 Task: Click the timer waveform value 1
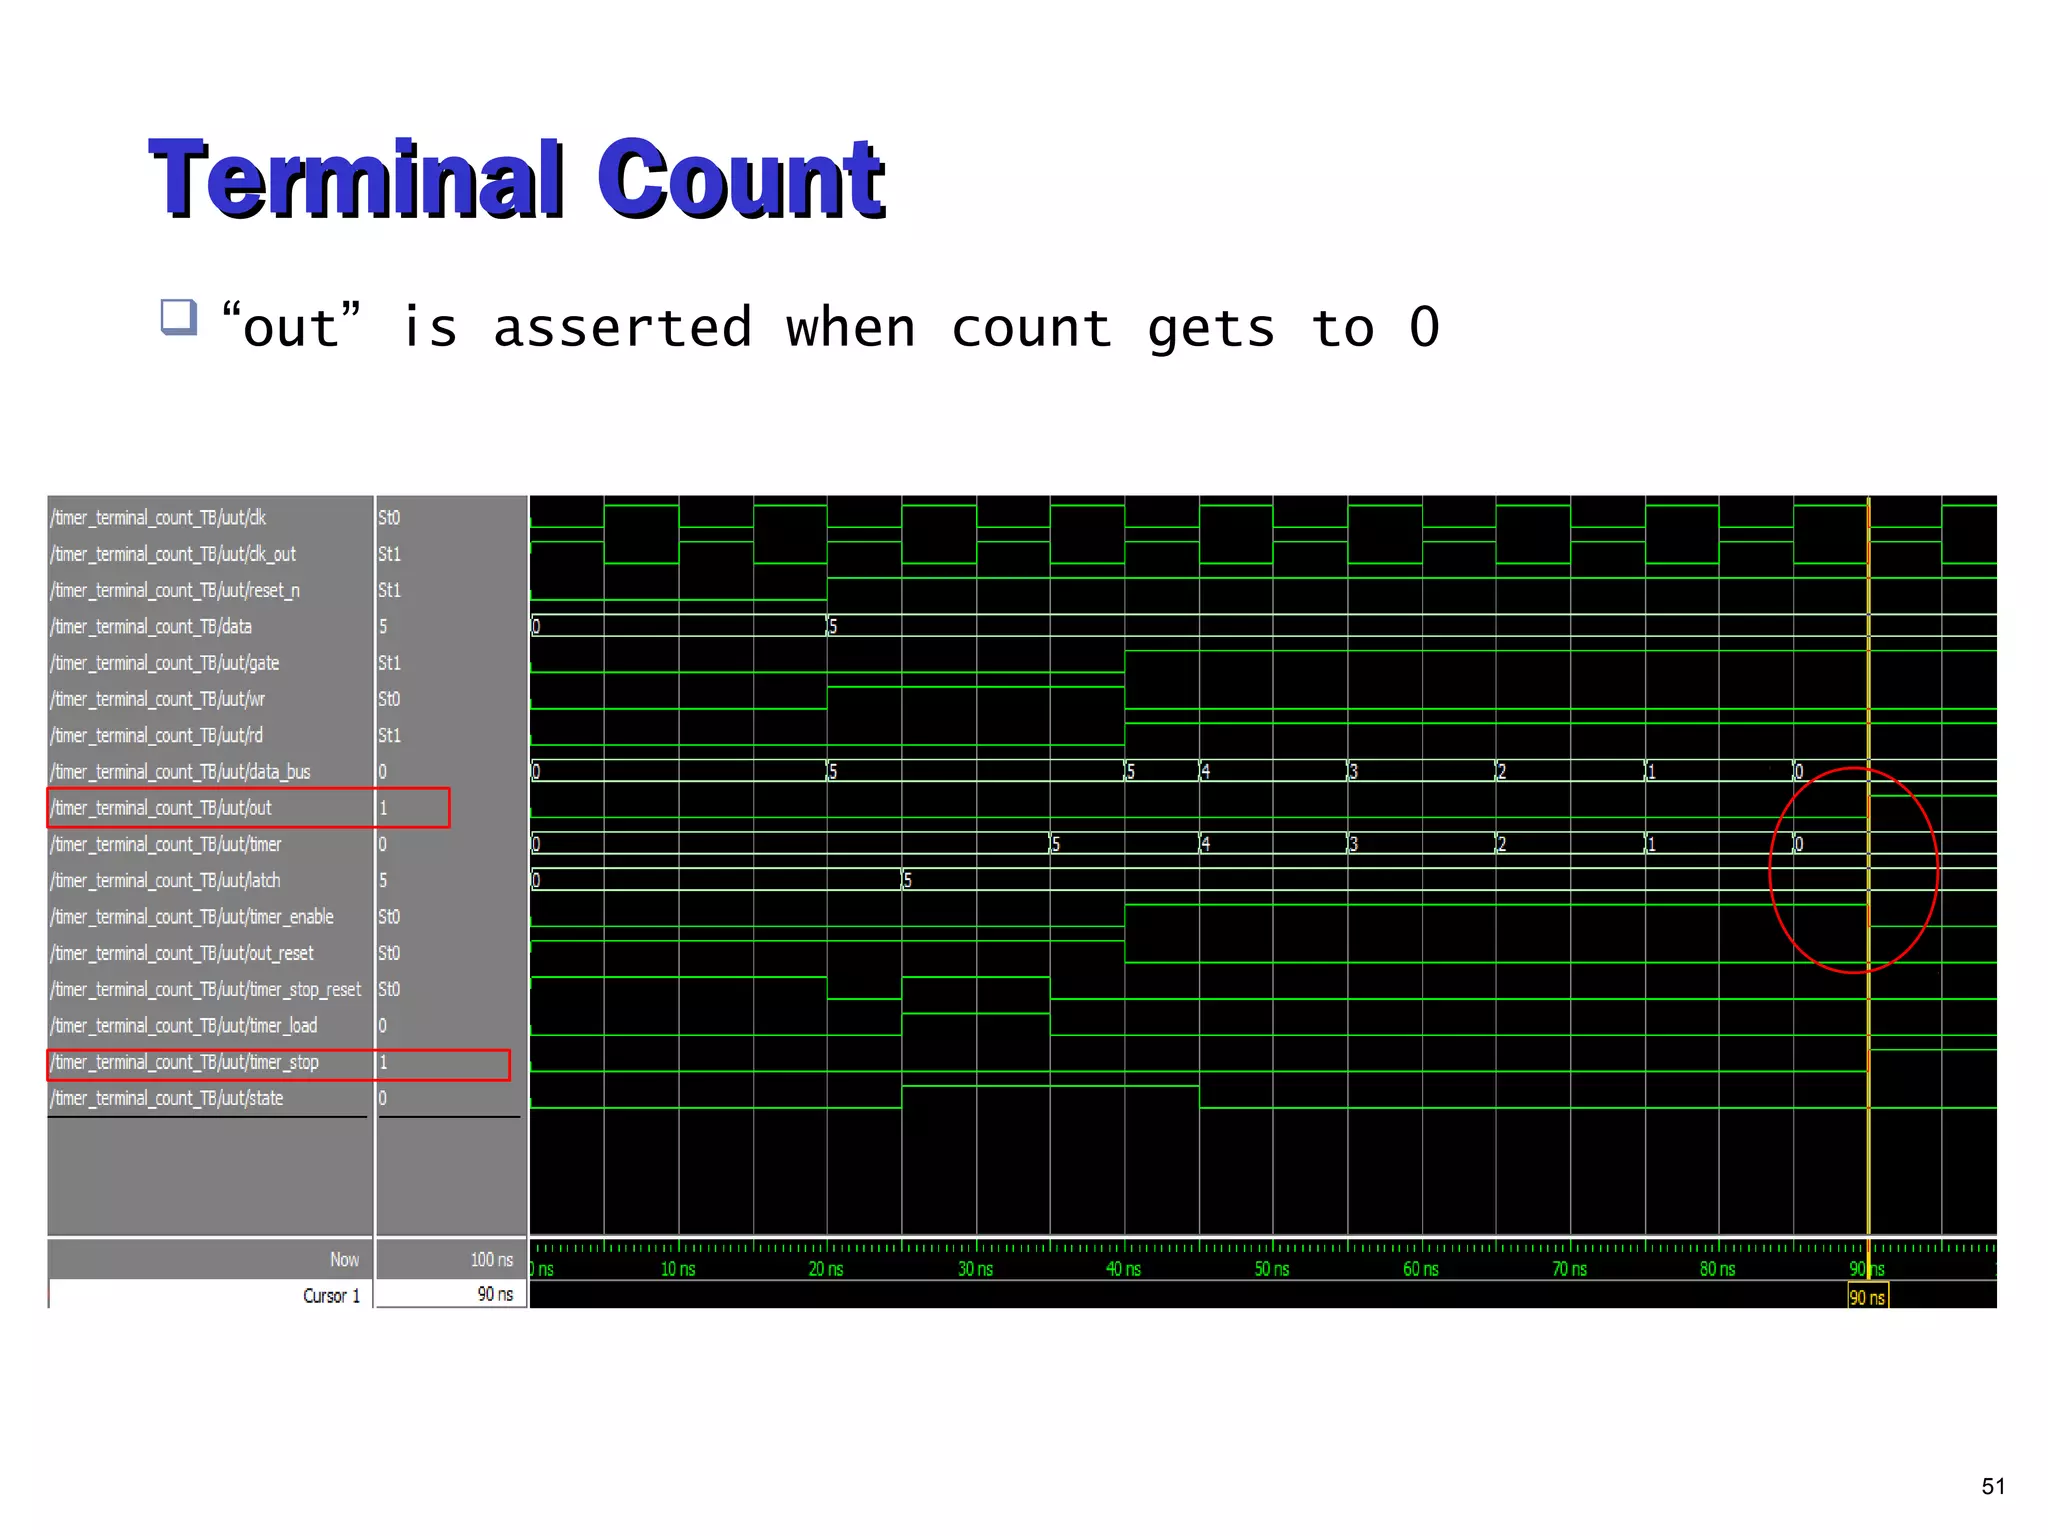click(x=1650, y=844)
